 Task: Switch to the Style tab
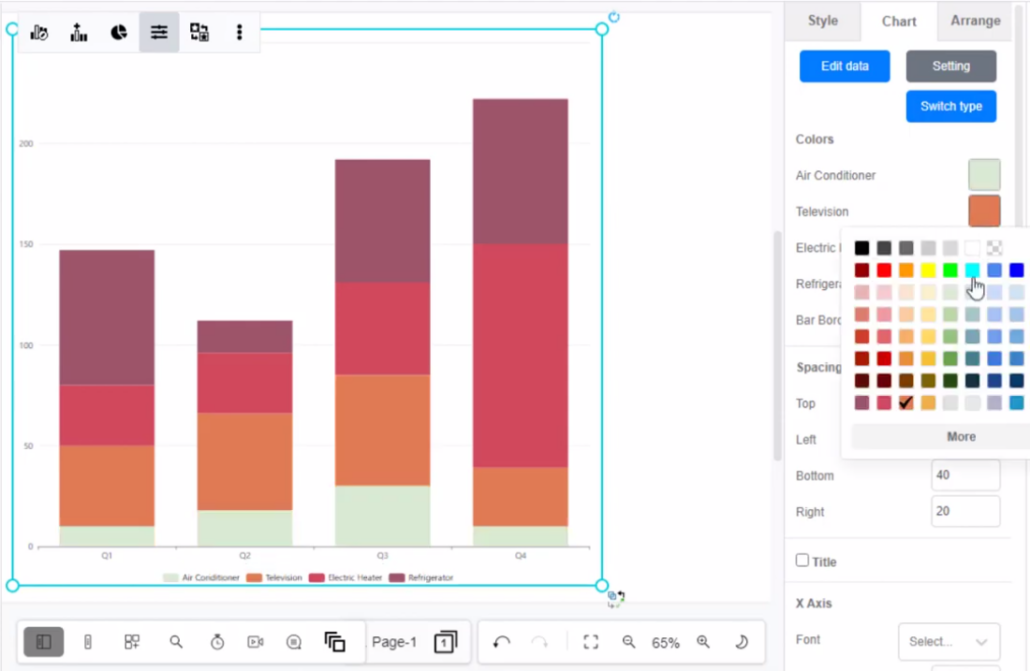click(822, 21)
